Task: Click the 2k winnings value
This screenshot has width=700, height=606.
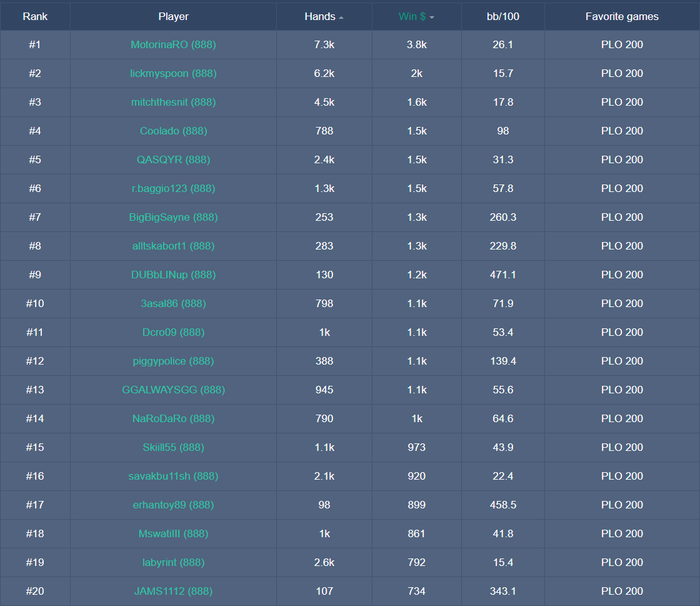Action: [x=417, y=73]
